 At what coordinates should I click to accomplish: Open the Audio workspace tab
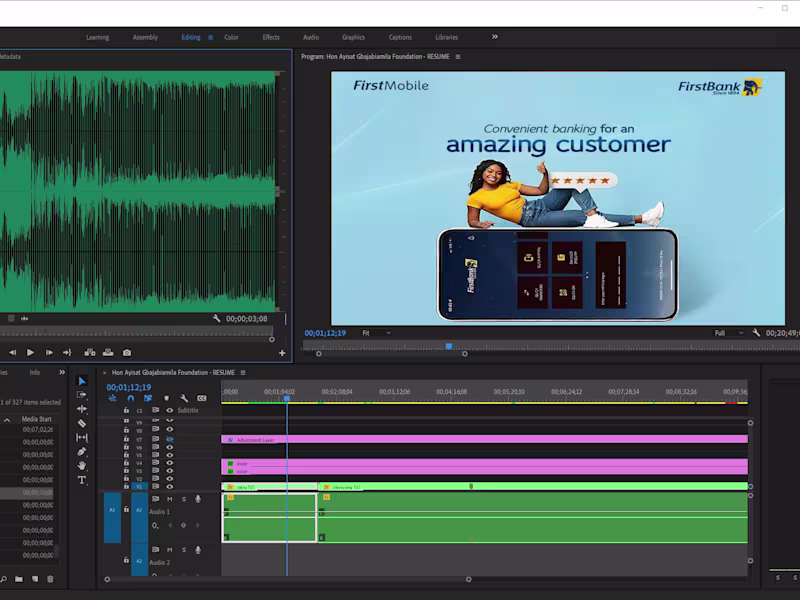pos(311,37)
